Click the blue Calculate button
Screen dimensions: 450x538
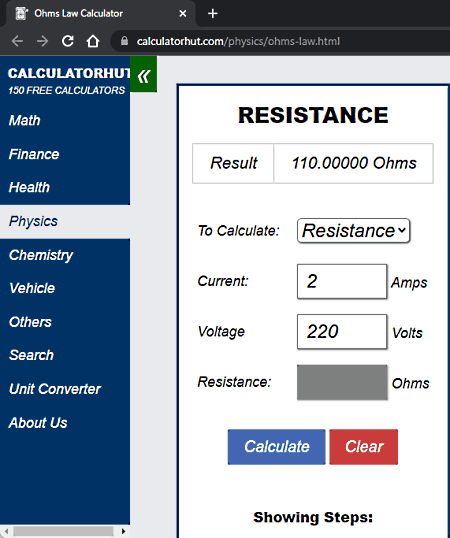click(276, 447)
